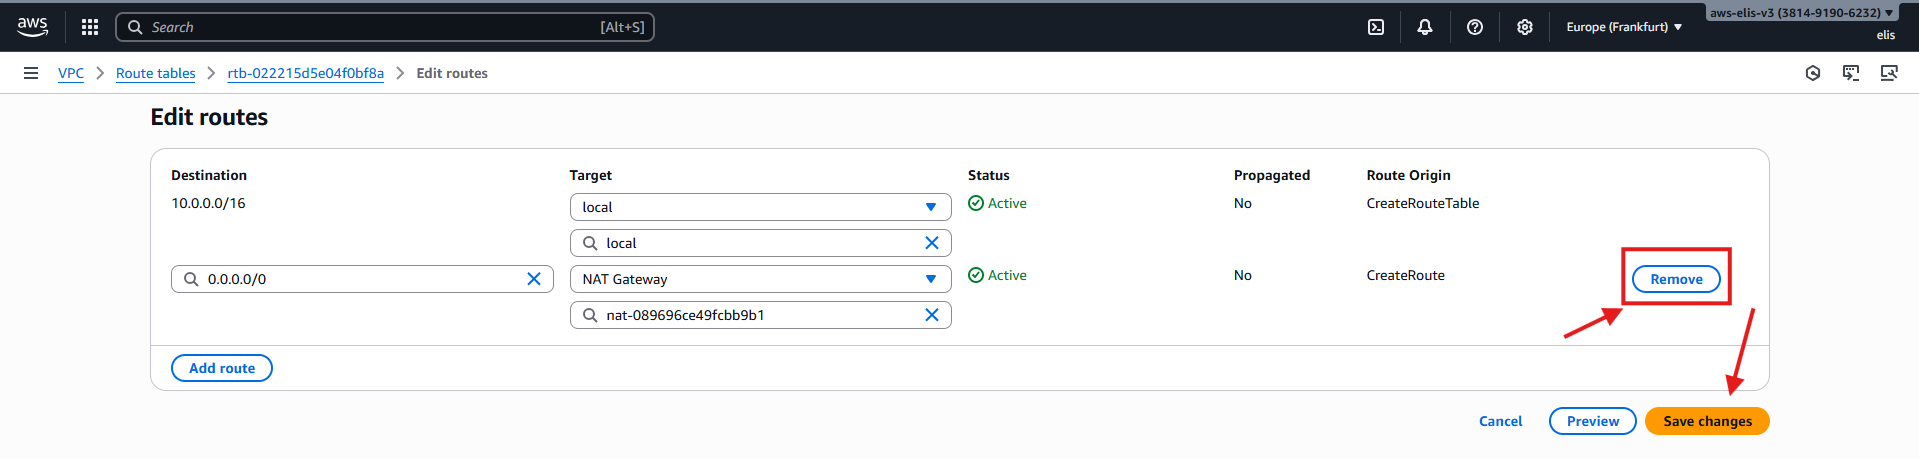Open the settings gear icon
The height and width of the screenshot is (459, 1919).
(x=1524, y=27)
